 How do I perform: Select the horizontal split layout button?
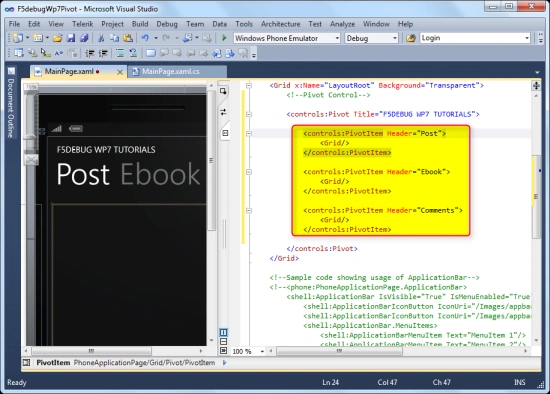pyautogui.click(x=223, y=341)
